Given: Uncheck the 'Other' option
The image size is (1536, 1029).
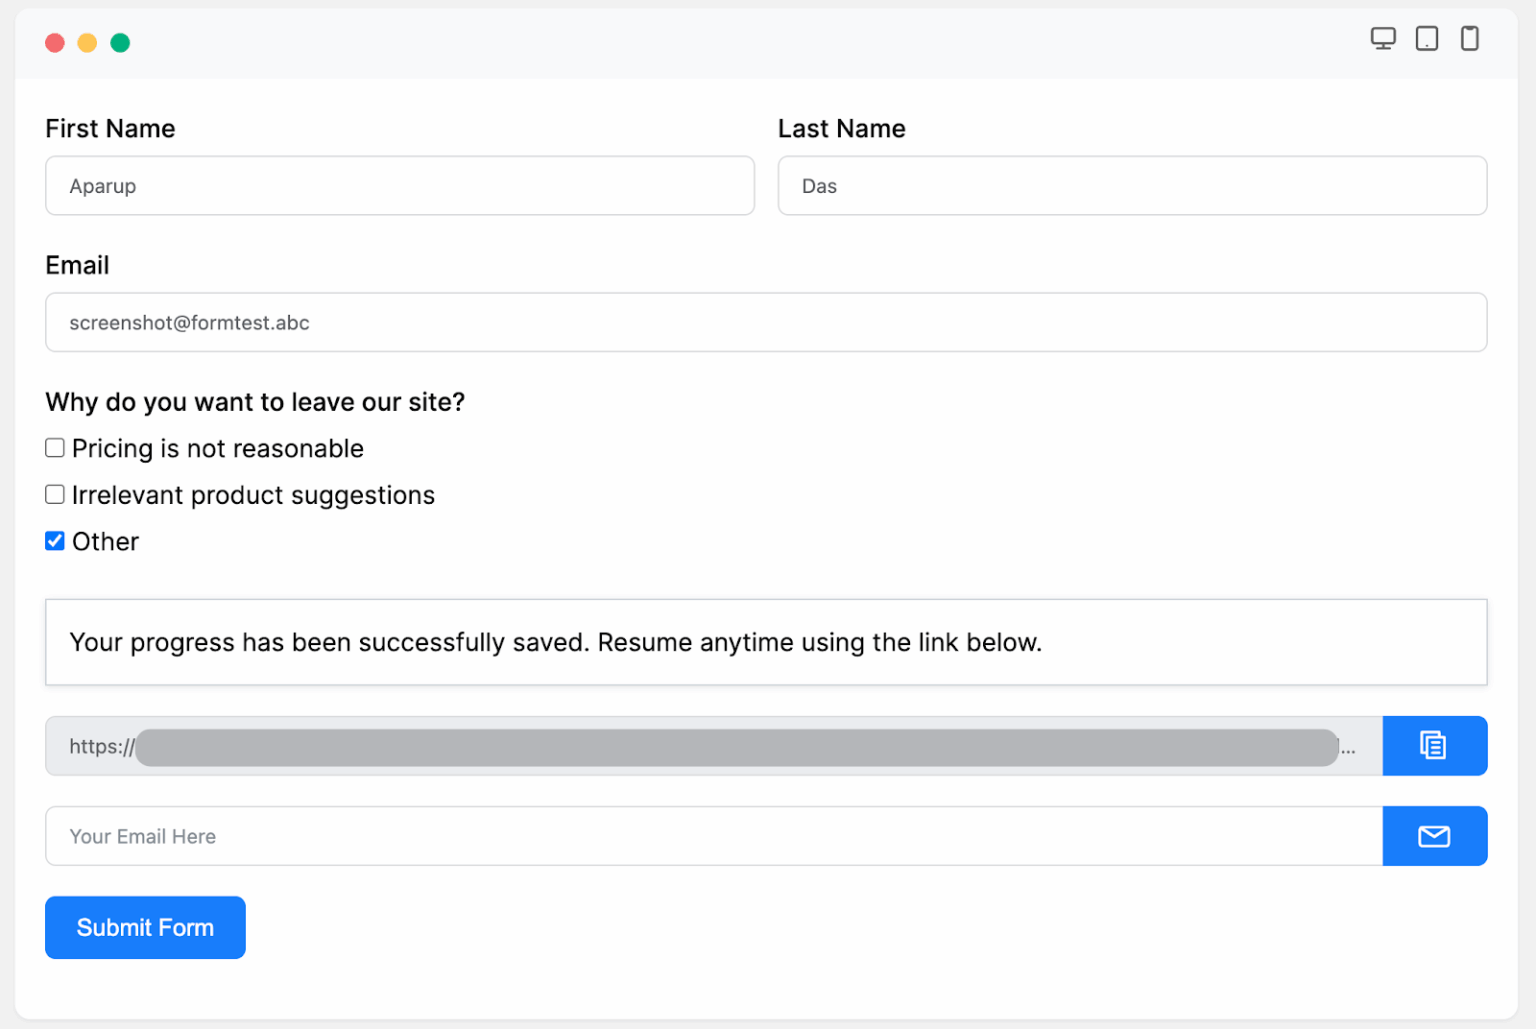Looking at the screenshot, I should (x=54, y=540).
